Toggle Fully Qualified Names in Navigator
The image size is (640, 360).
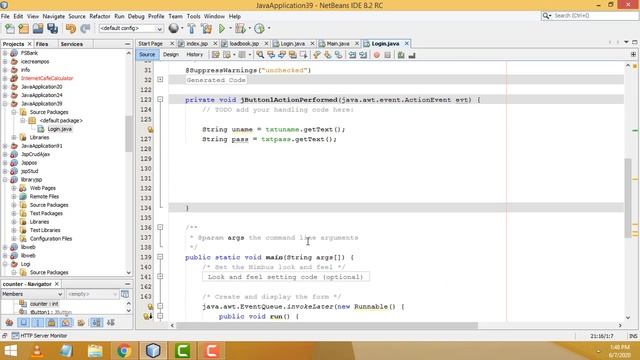(x=81, y=322)
